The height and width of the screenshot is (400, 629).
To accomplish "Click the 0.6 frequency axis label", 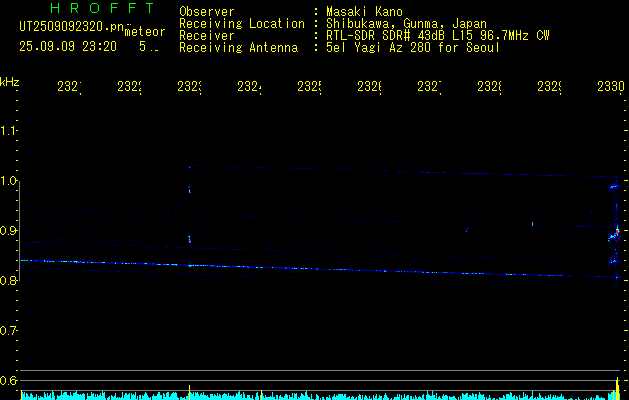I will point(8,380).
